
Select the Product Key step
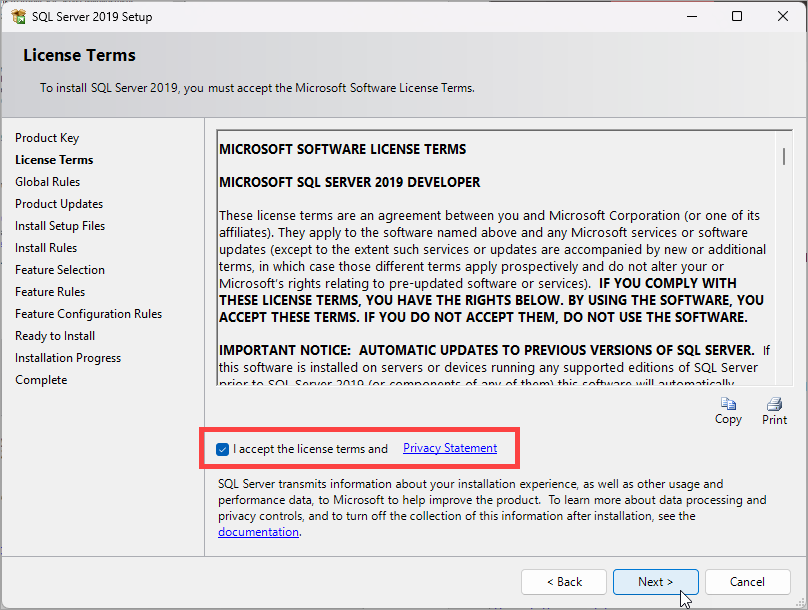coord(47,138)
